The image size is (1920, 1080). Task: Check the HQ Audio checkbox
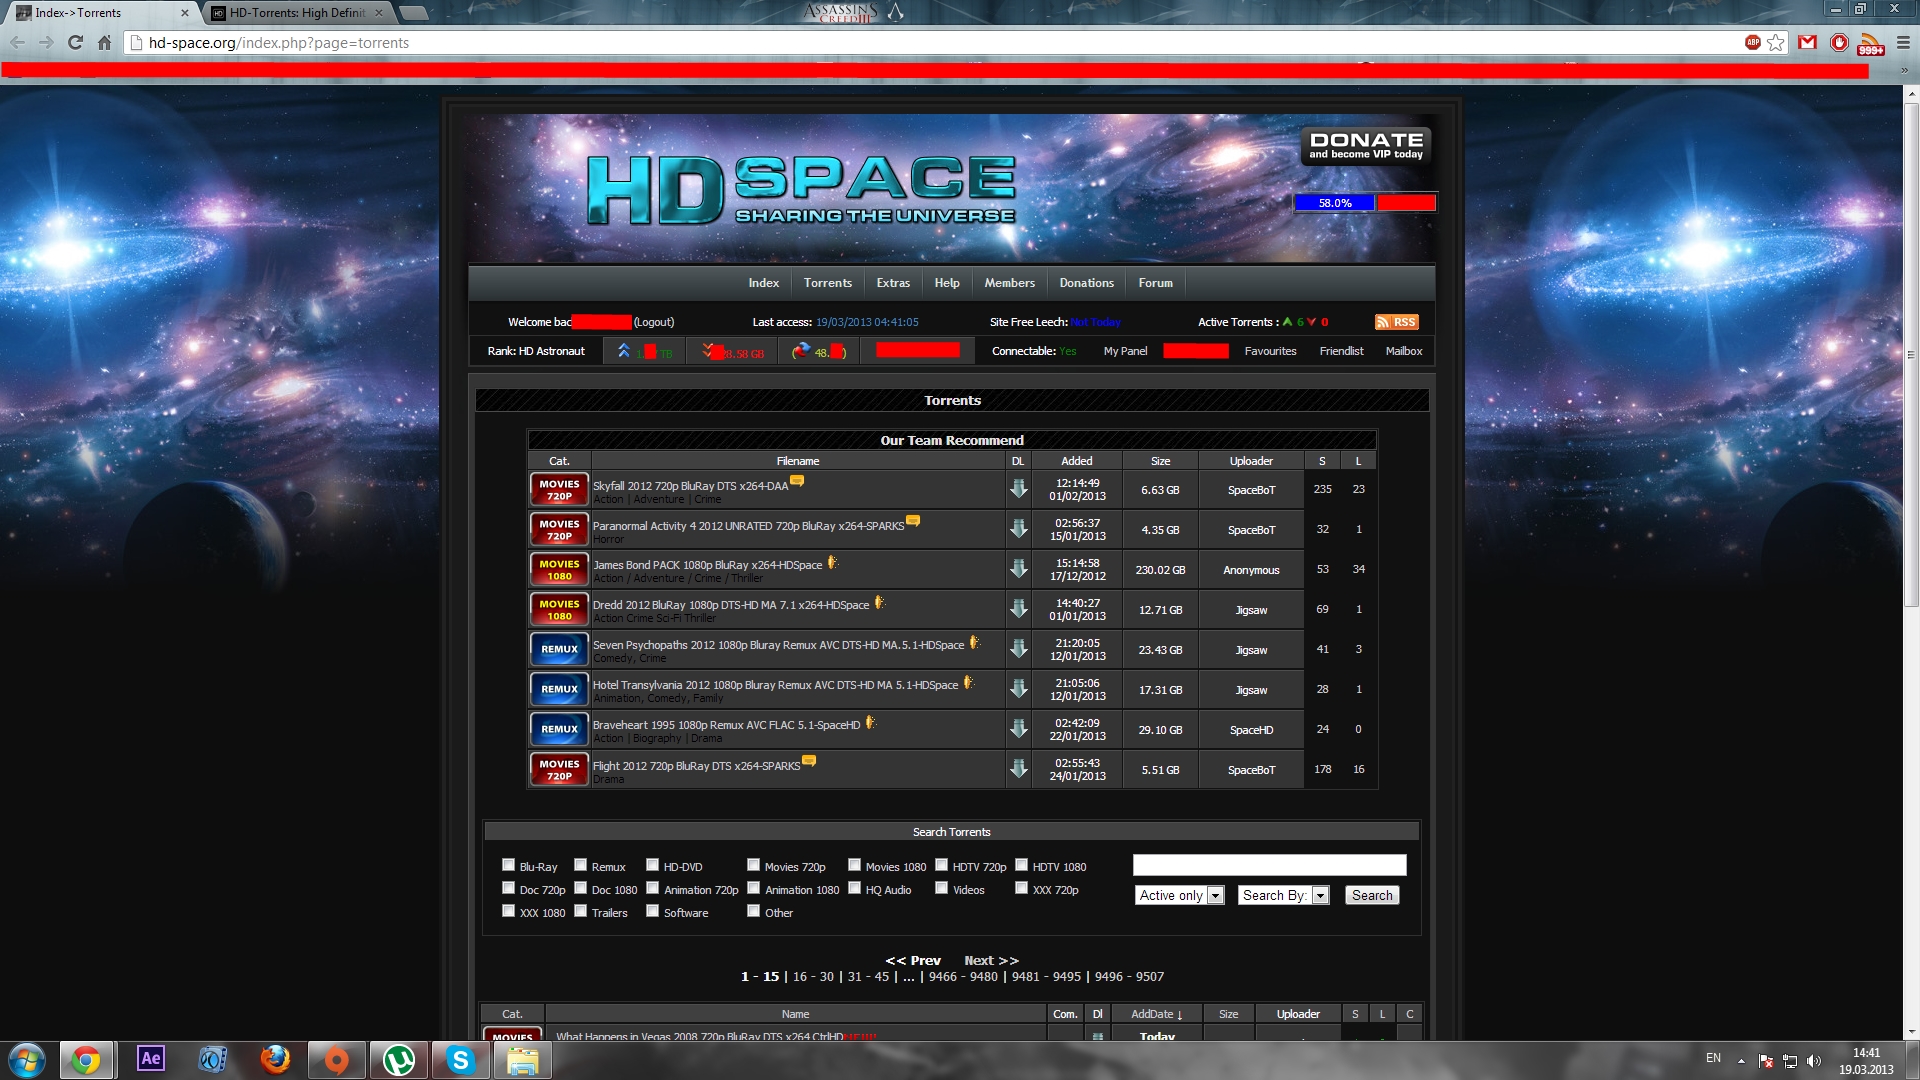click(854, 888)
